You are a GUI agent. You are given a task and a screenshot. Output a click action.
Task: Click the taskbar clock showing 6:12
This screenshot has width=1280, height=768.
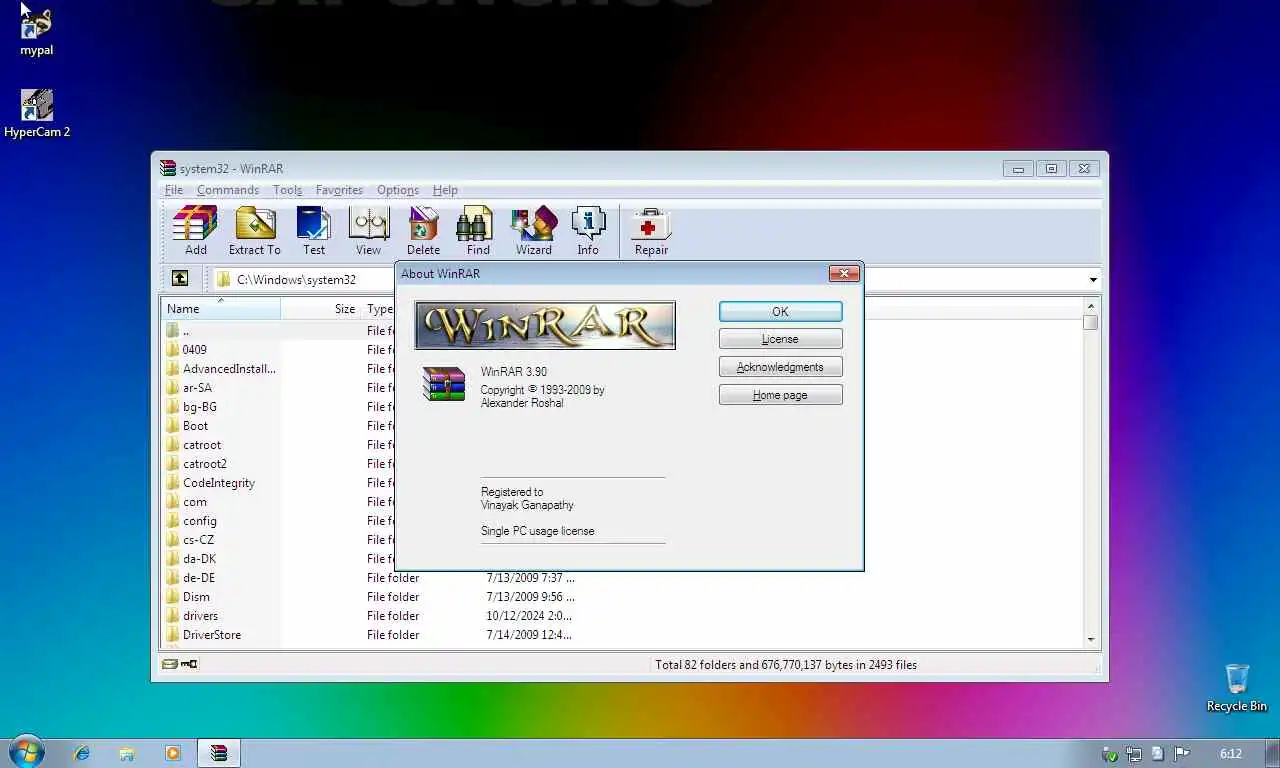tap(1231, 754)
